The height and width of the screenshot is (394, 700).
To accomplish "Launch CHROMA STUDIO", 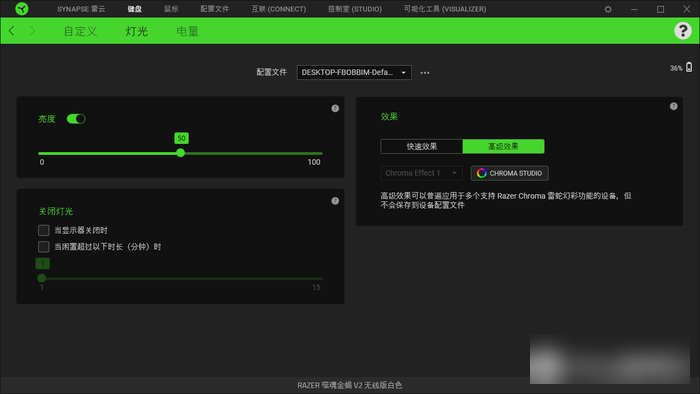I will (510, 173).
